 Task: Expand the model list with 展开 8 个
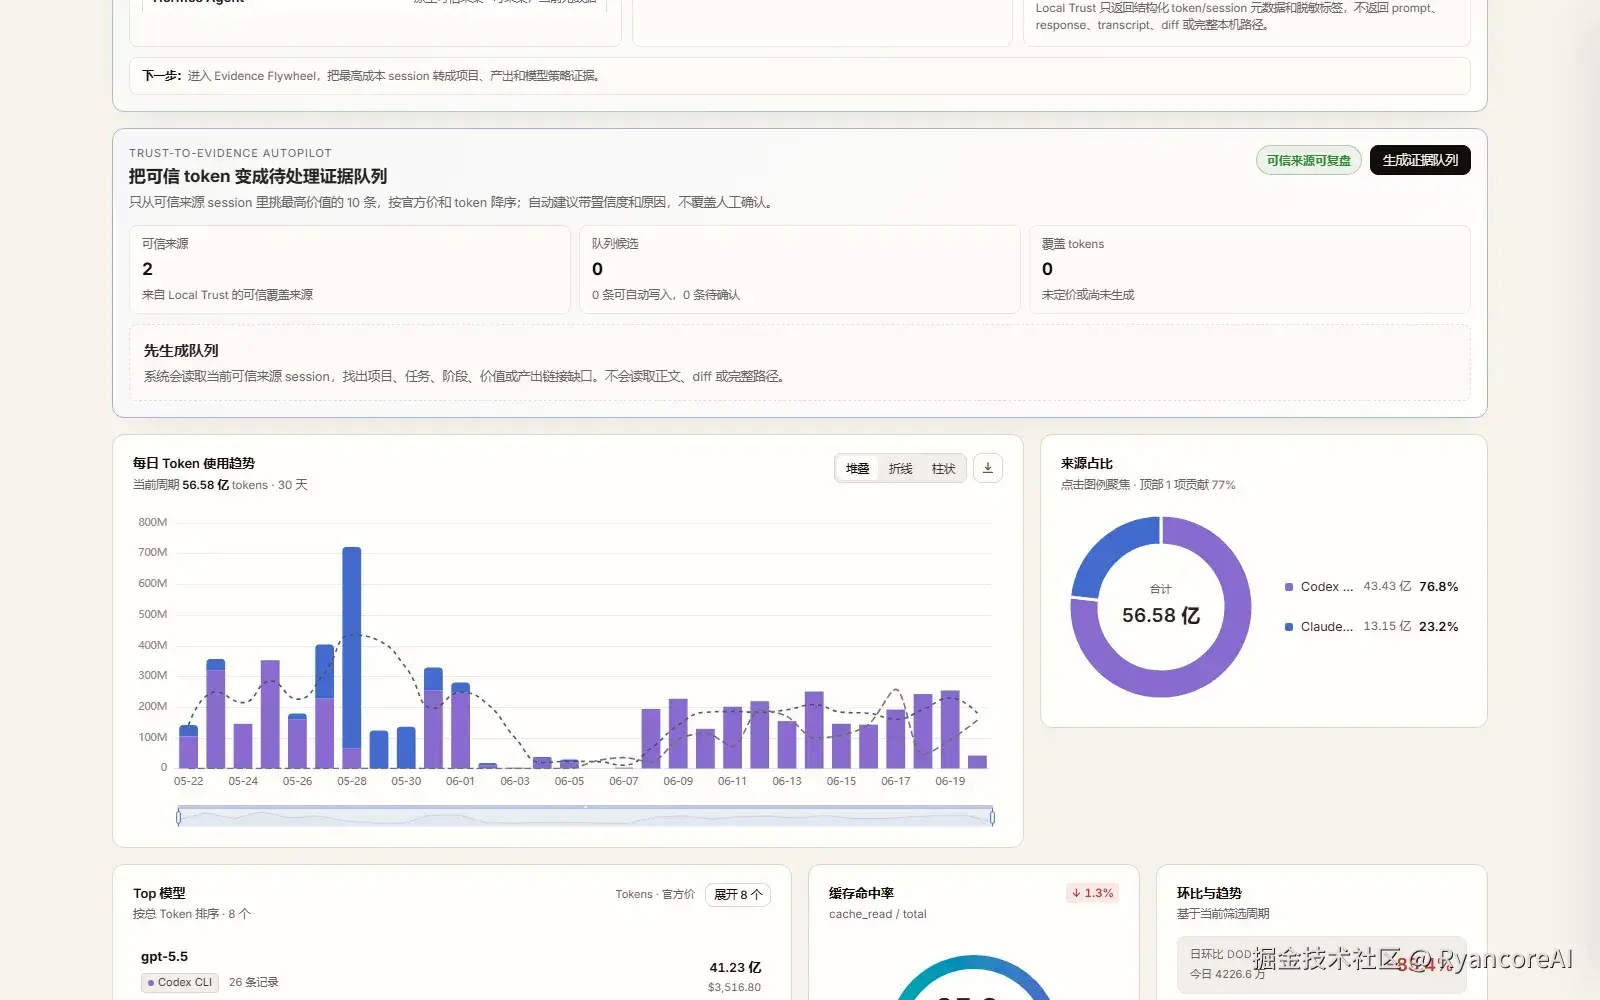[738, 894]
